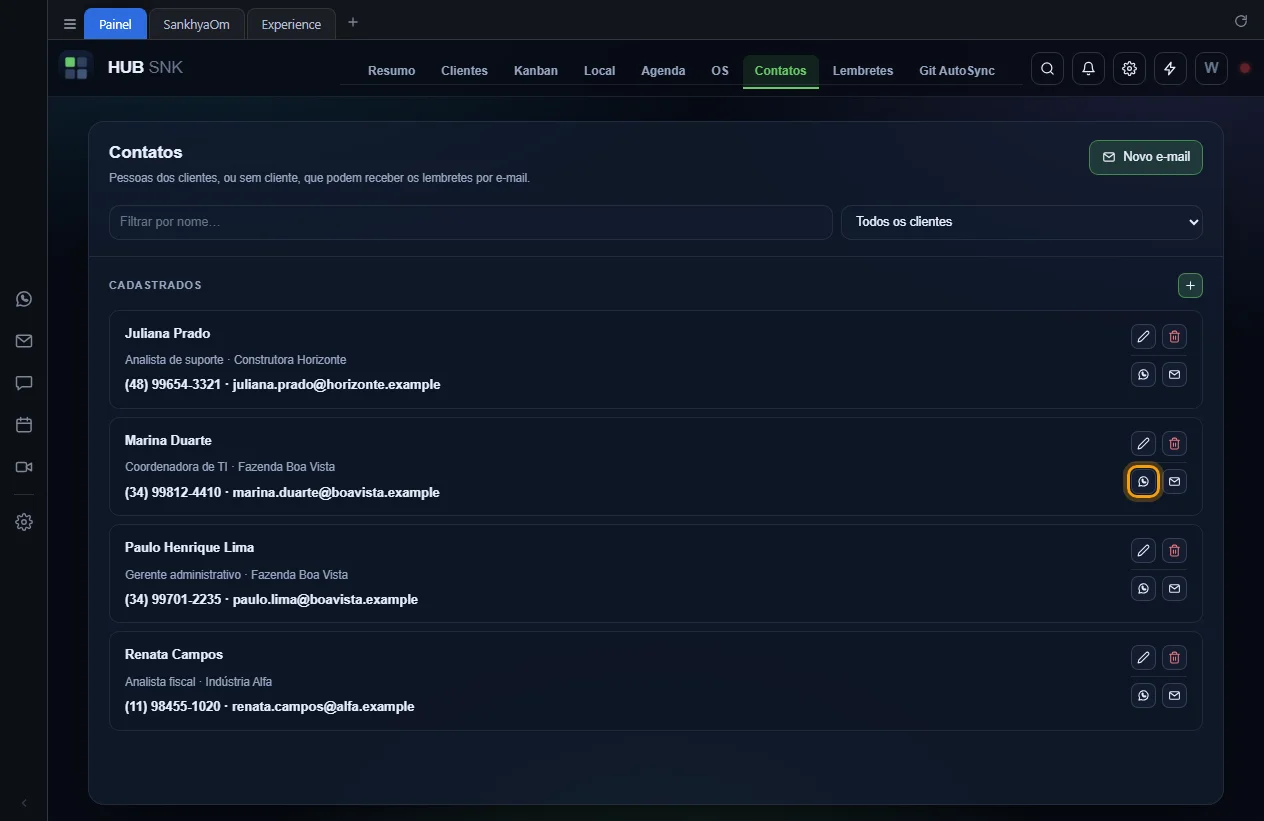Delete Paulo Henrique Lima contact
Screen dimensions: 1264x821
coord(1174,551)
